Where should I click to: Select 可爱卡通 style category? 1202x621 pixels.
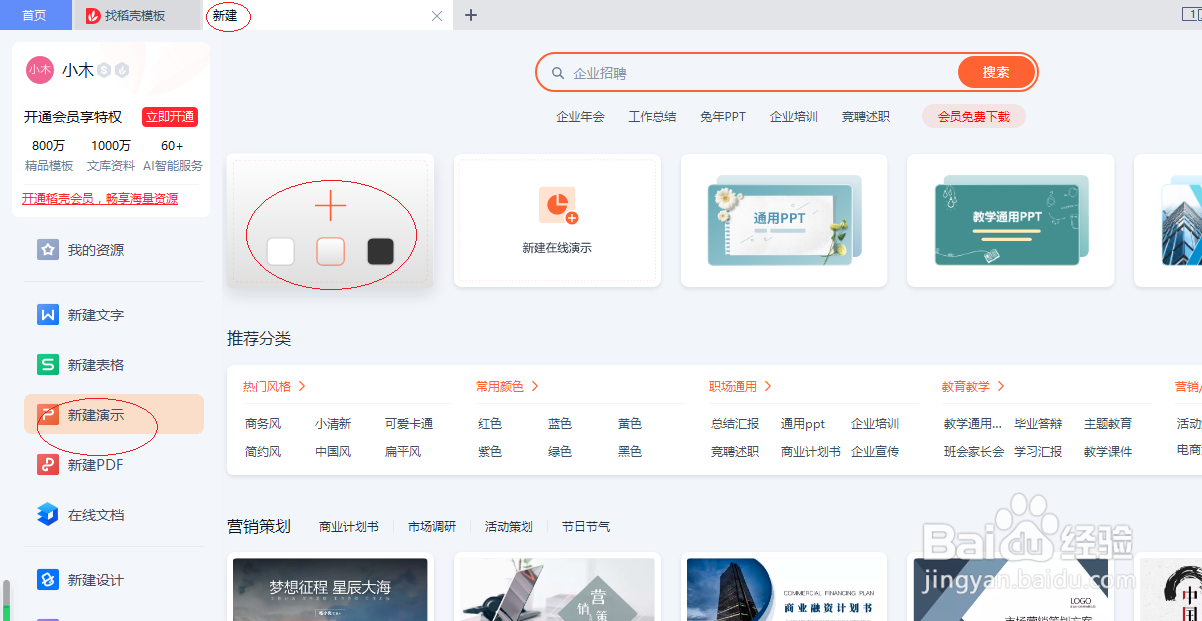409,424
